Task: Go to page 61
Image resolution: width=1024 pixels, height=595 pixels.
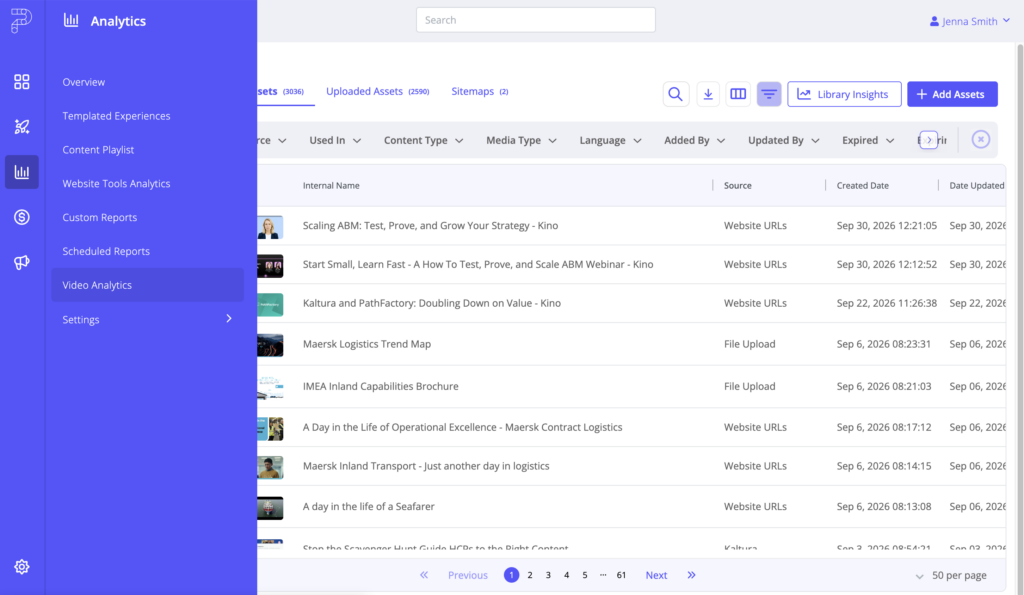Action: coord(621,575)
